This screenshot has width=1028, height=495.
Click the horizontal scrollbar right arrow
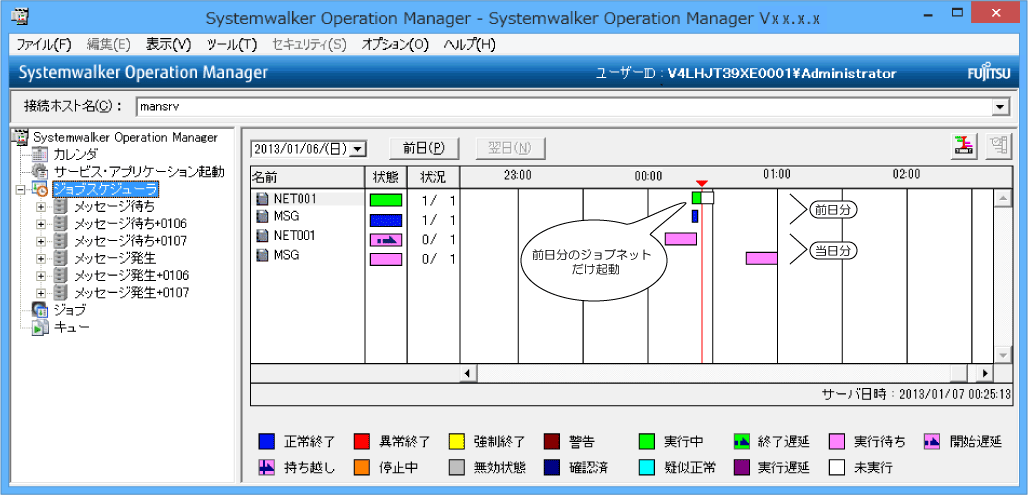985,373
